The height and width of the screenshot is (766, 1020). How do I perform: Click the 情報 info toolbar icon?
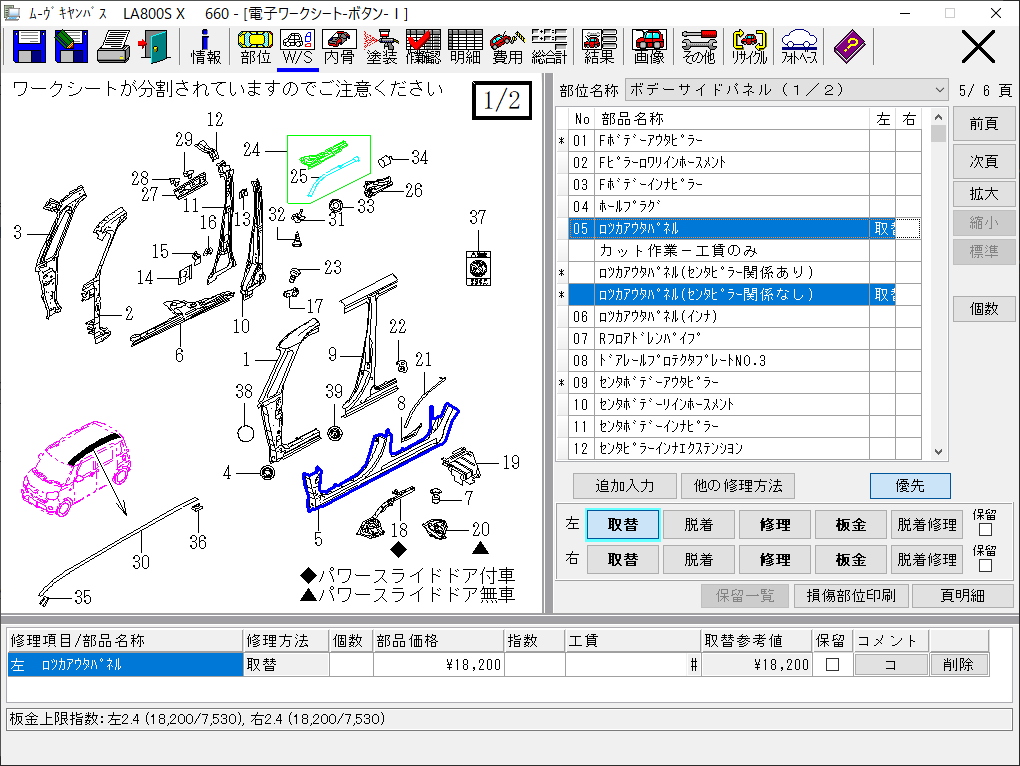[x=206, y=46]
